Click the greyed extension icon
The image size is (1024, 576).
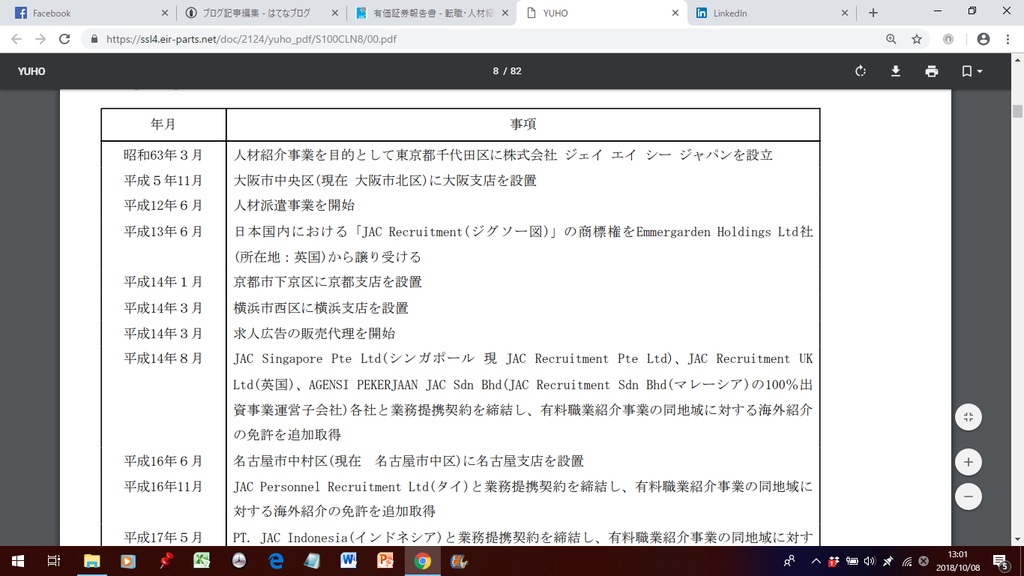[948, 39]
